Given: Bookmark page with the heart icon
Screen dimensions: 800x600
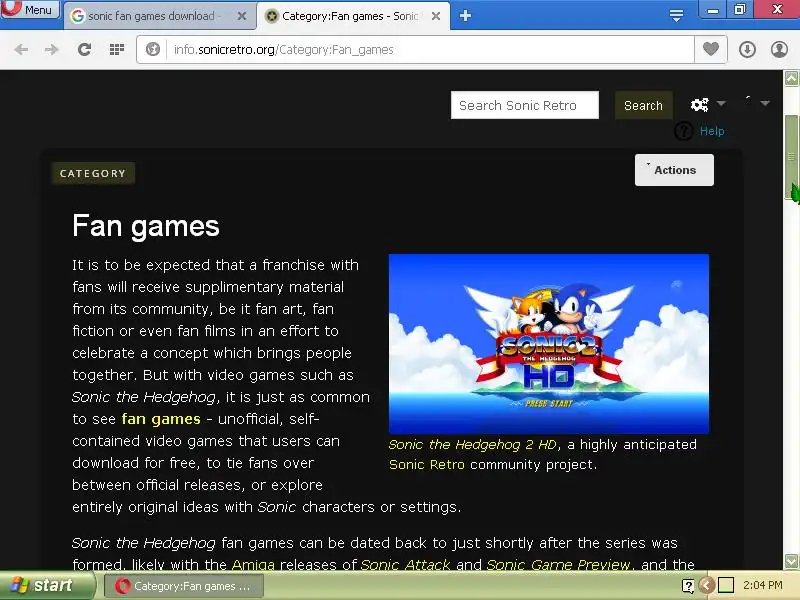Looking at the screenshot, I should tap(711, 49).
